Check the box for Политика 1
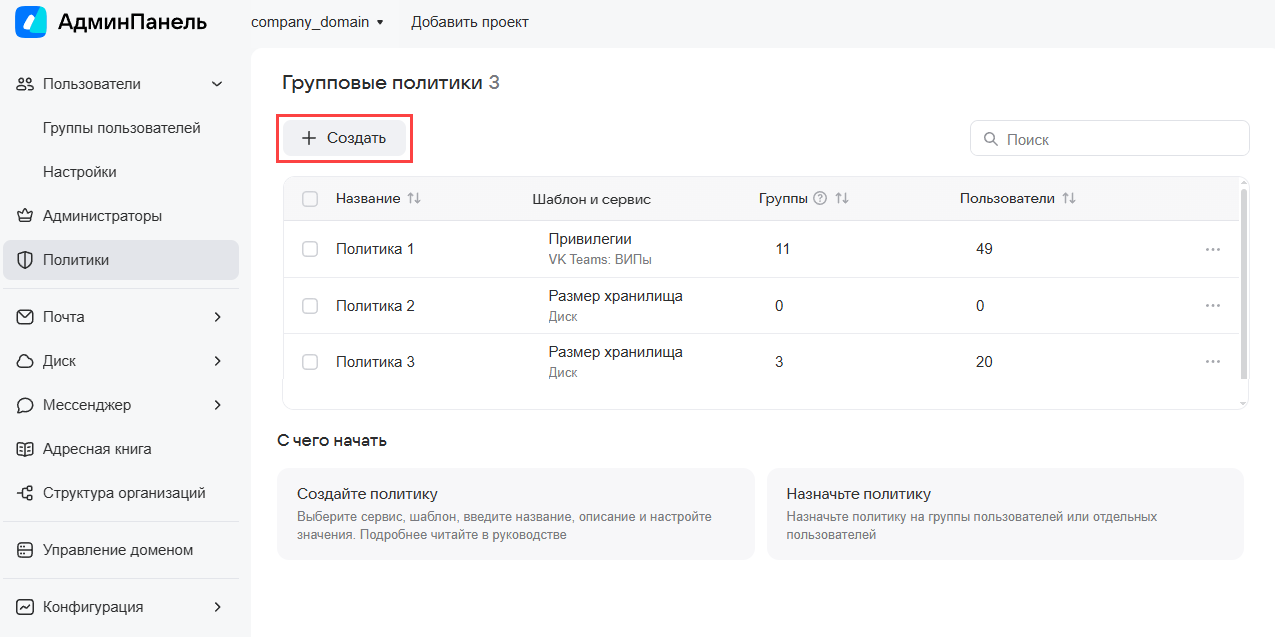1275x637 pixels. (310, 249)
